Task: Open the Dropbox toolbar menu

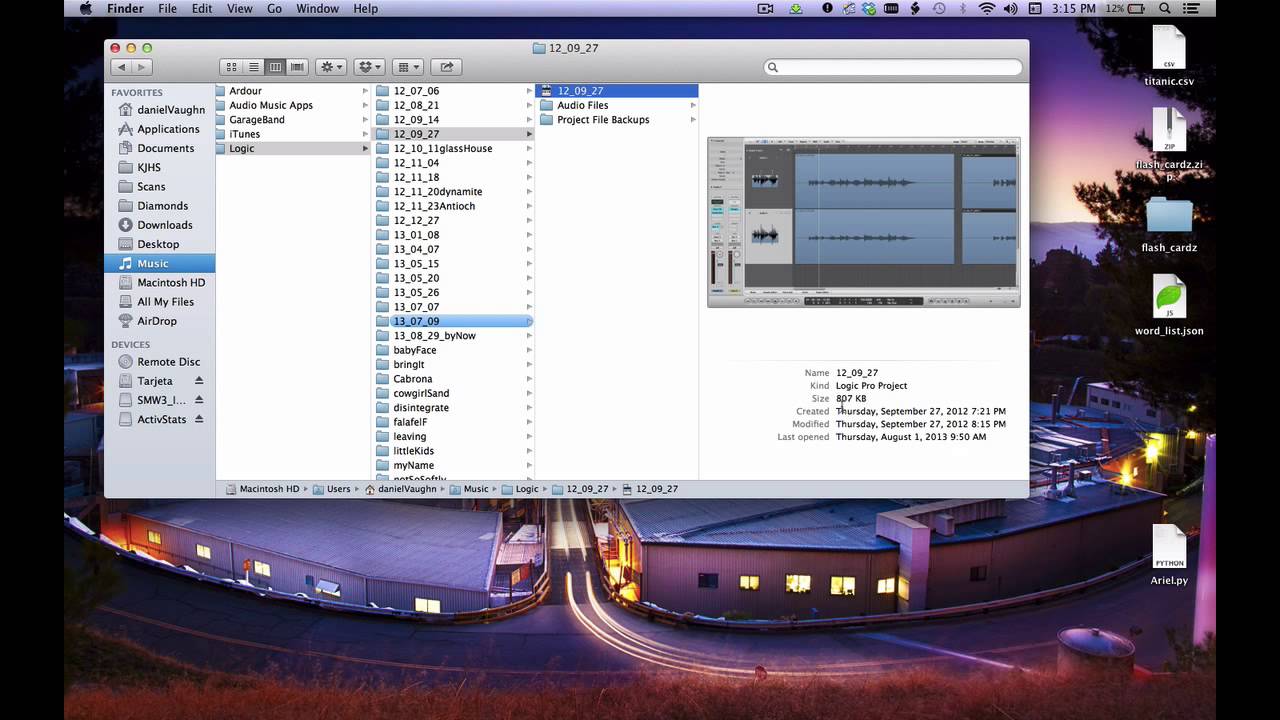Action: coord(370,67)
